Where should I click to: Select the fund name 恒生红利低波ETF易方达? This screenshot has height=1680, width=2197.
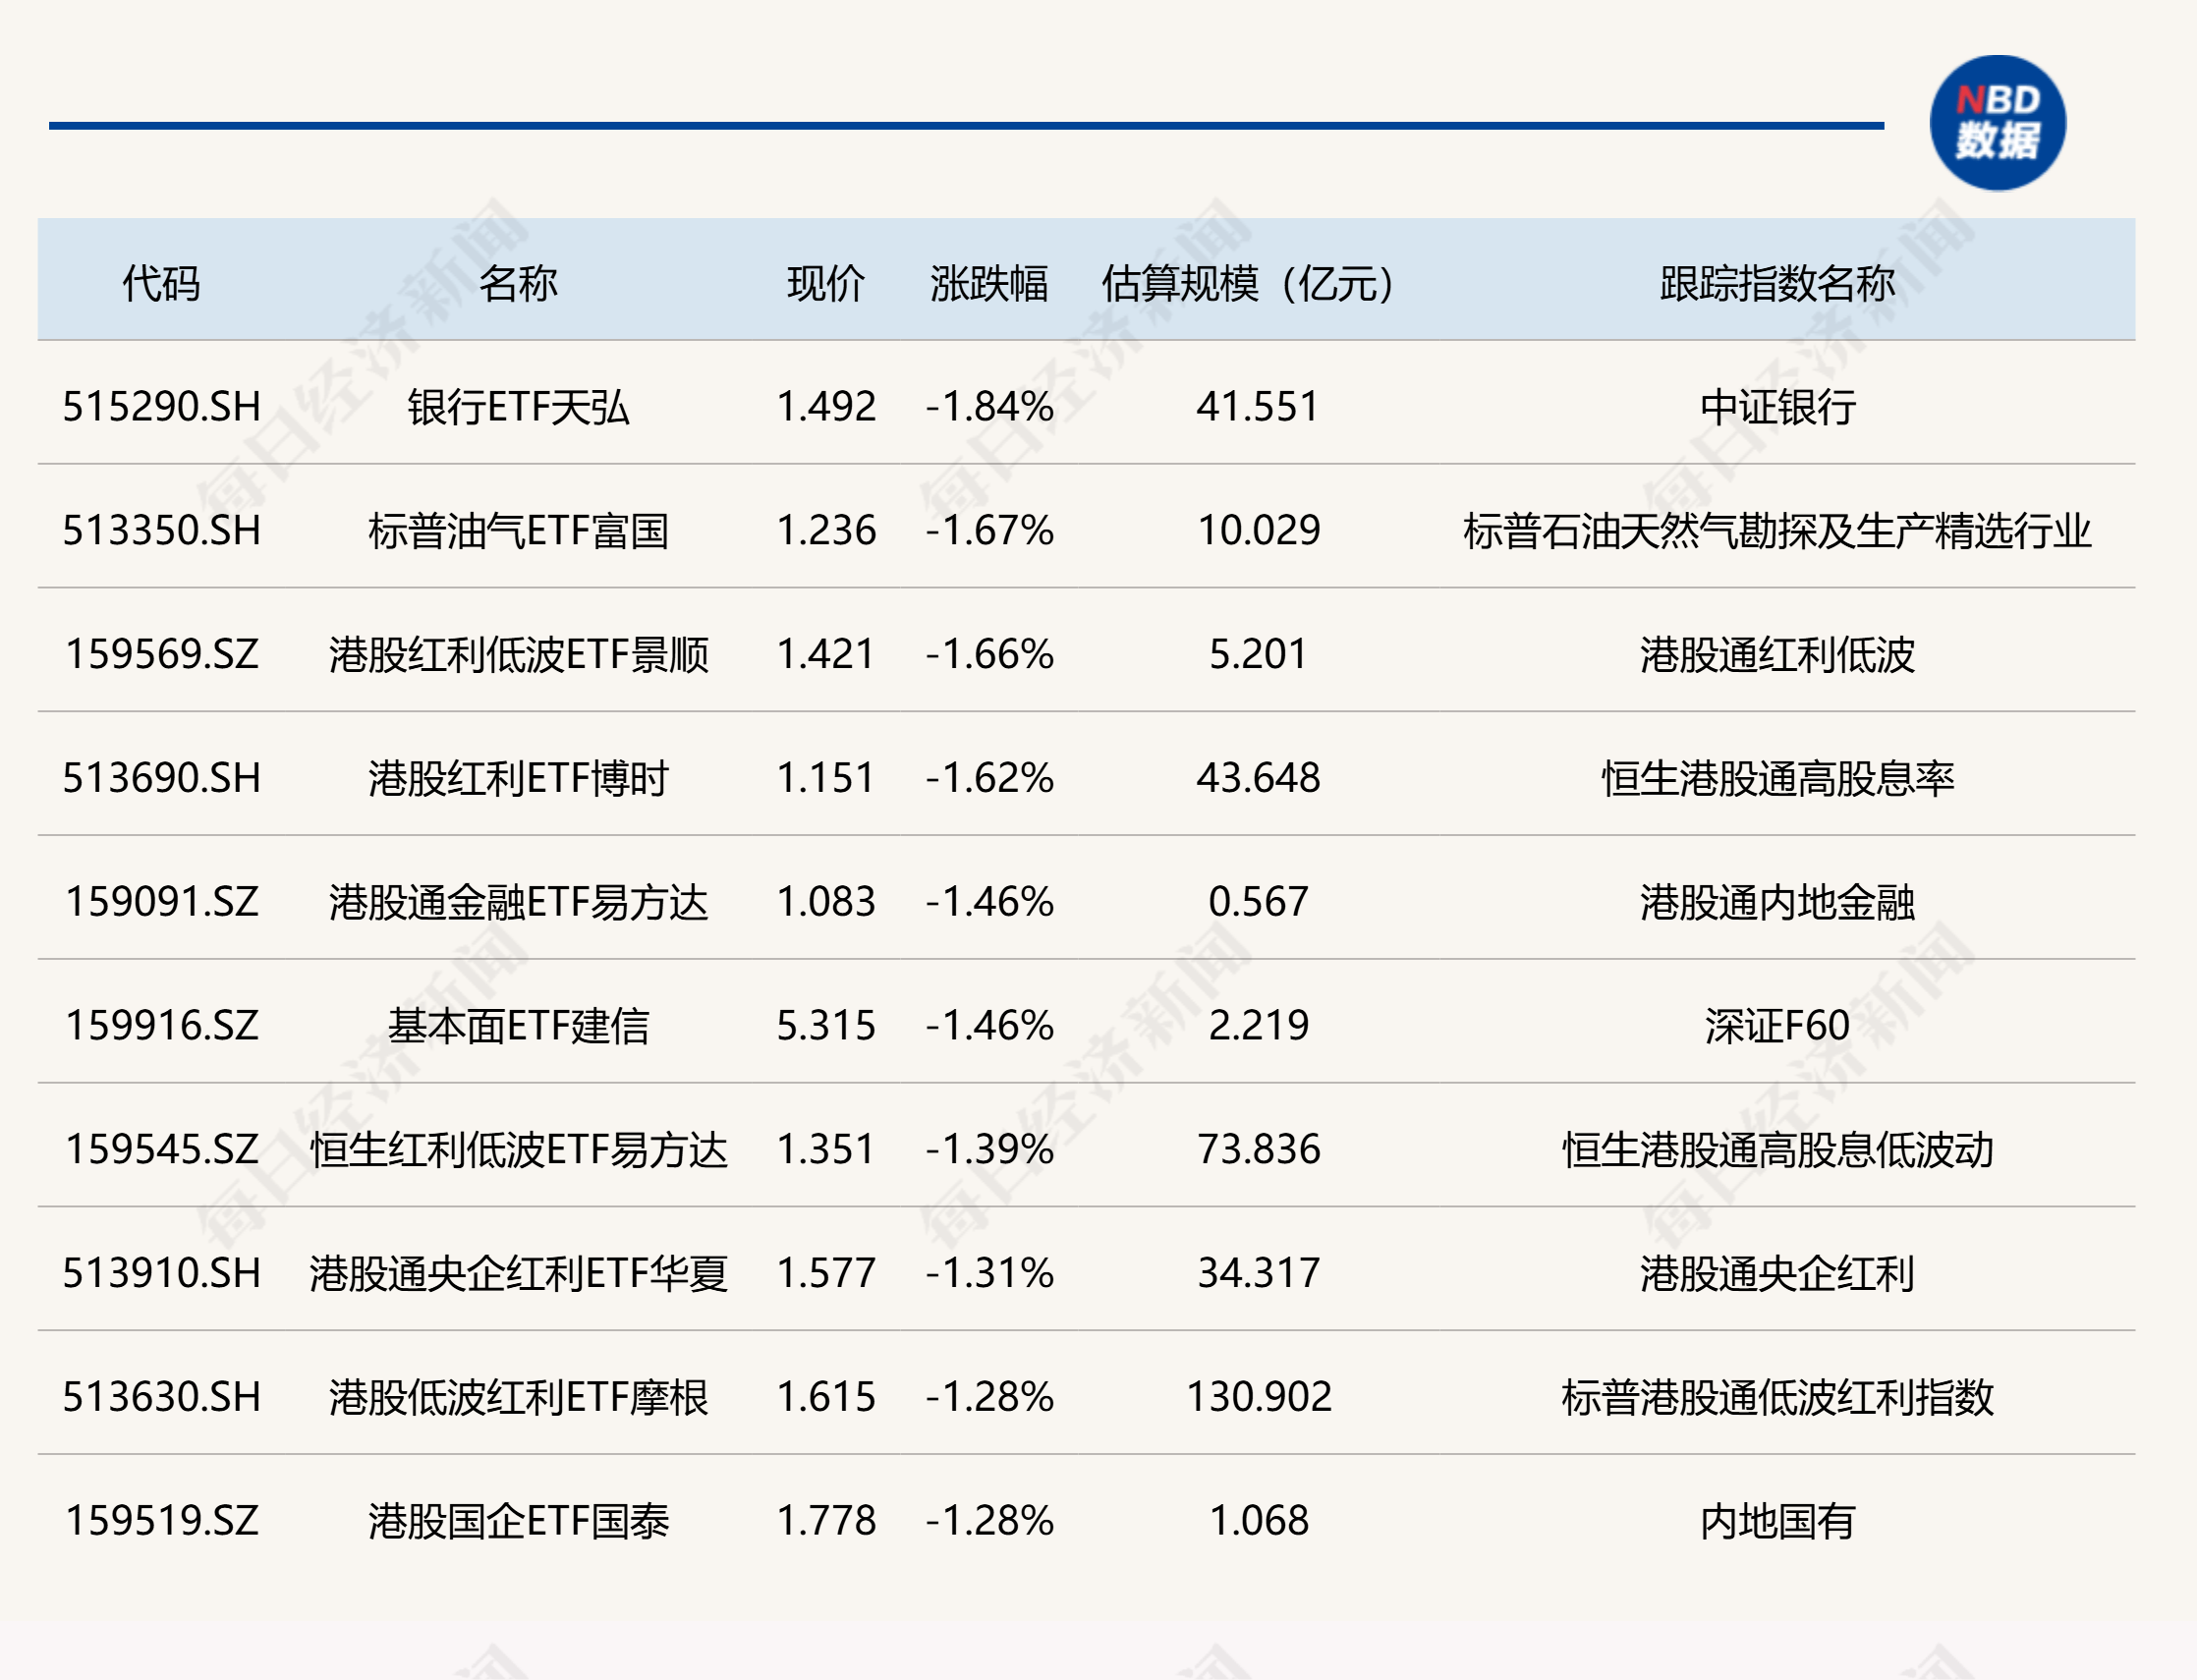518,1150
